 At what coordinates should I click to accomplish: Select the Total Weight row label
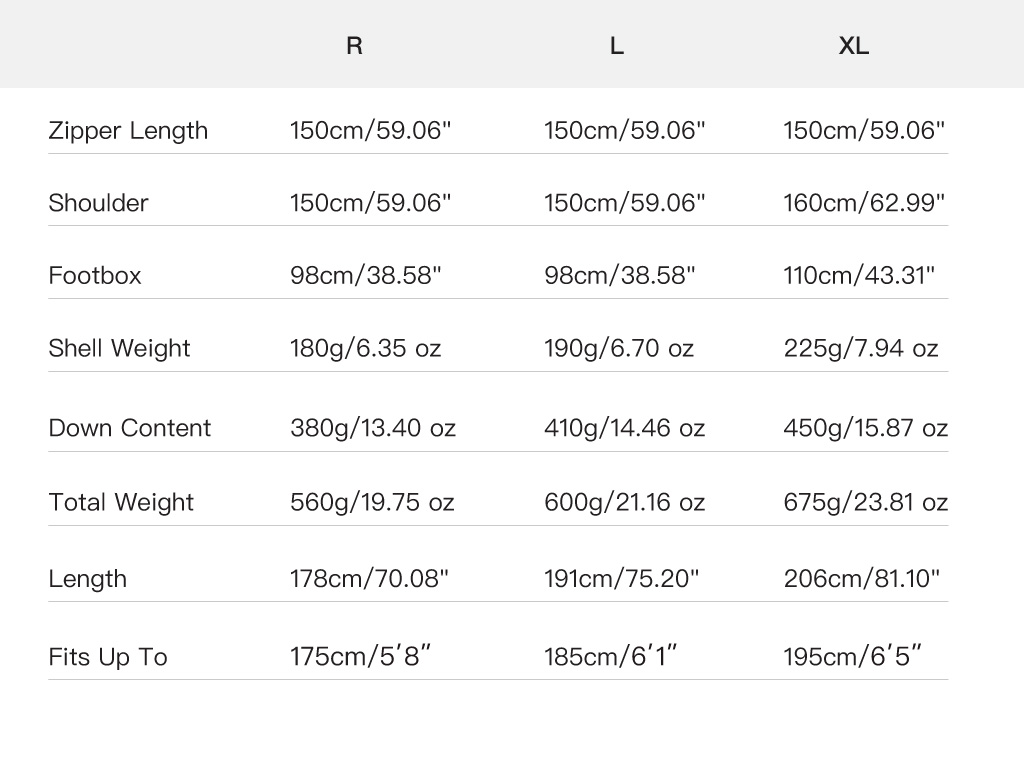(121, 502)
